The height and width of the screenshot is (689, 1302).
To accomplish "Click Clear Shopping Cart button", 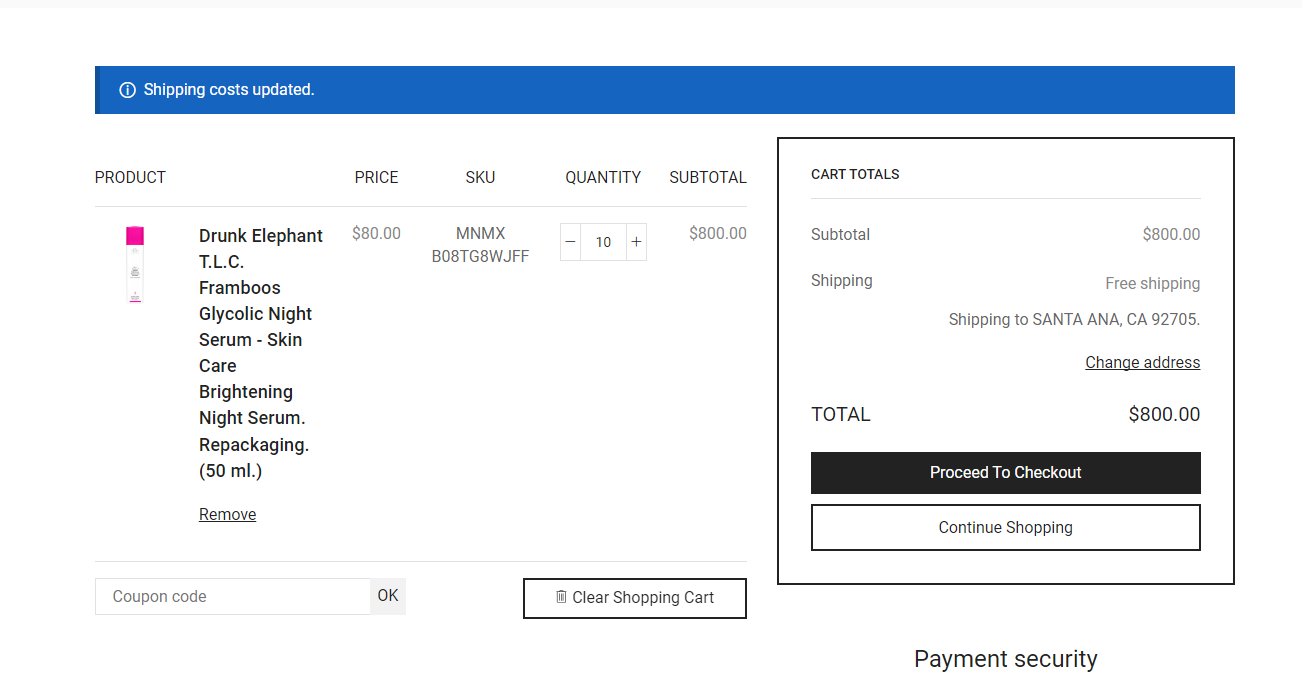I will click(x=635, y=598).
